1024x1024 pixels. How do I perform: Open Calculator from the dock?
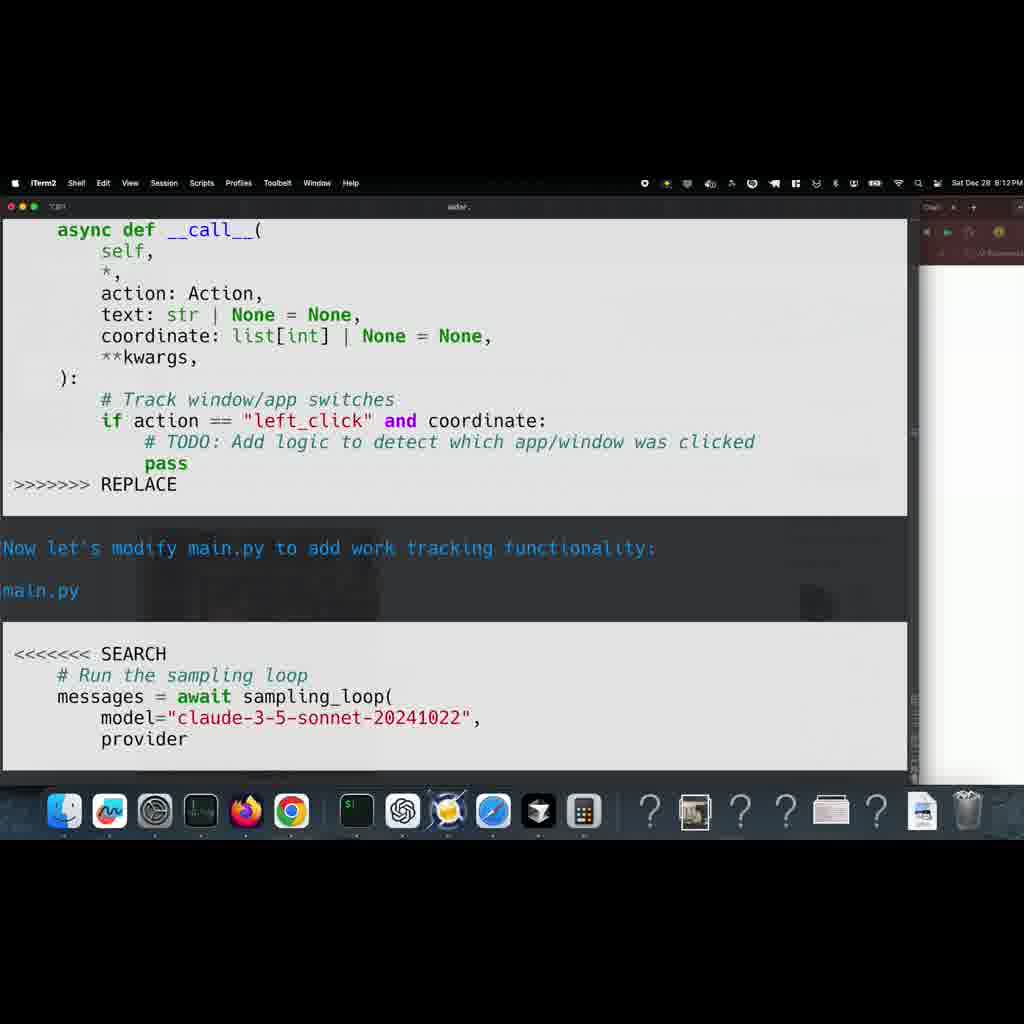[584, 811]
